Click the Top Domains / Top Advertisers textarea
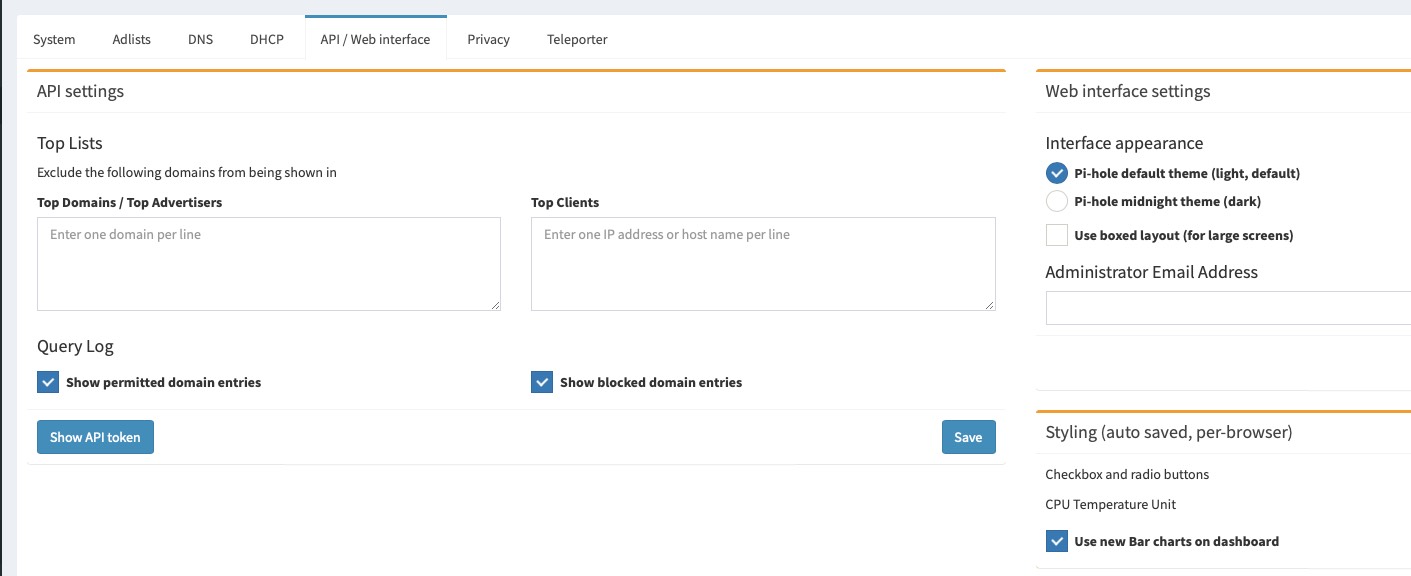1411x576 pixels. 269,264
